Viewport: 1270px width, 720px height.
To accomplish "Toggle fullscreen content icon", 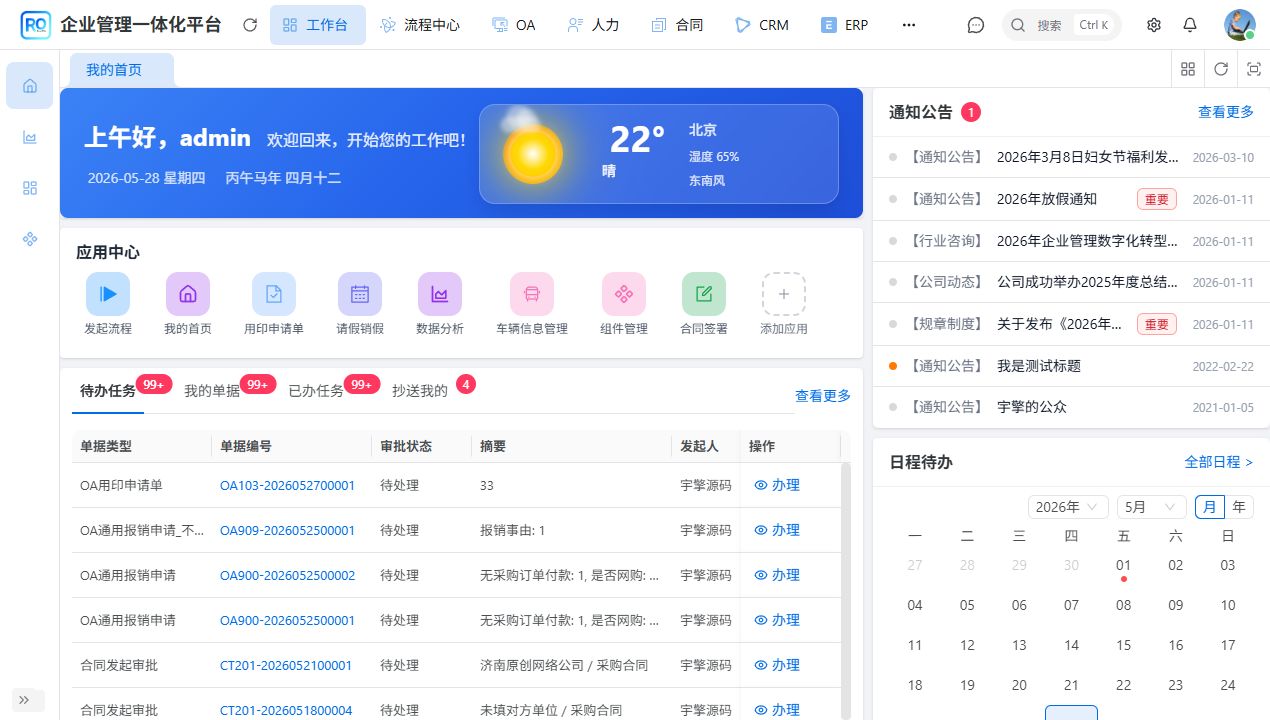I will point(1254,69).
